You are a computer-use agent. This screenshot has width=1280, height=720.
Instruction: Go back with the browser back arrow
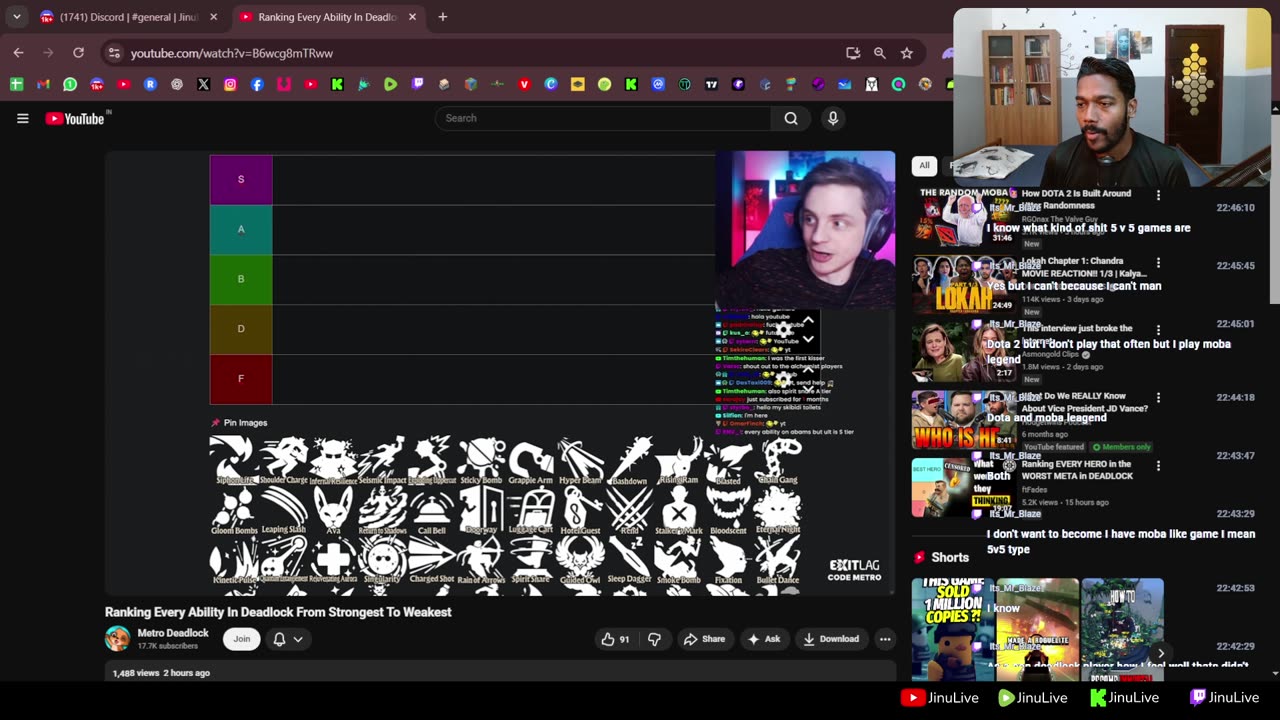pos(18,53)
